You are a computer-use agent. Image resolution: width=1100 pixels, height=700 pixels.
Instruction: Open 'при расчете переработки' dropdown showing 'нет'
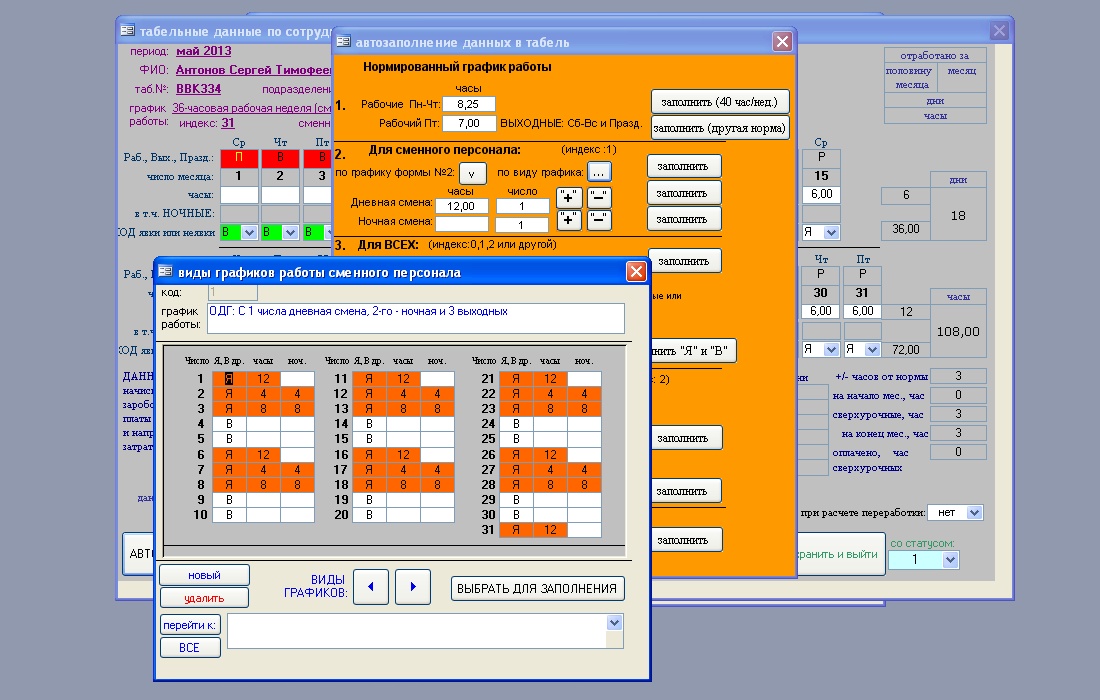[x=974, y=513]
